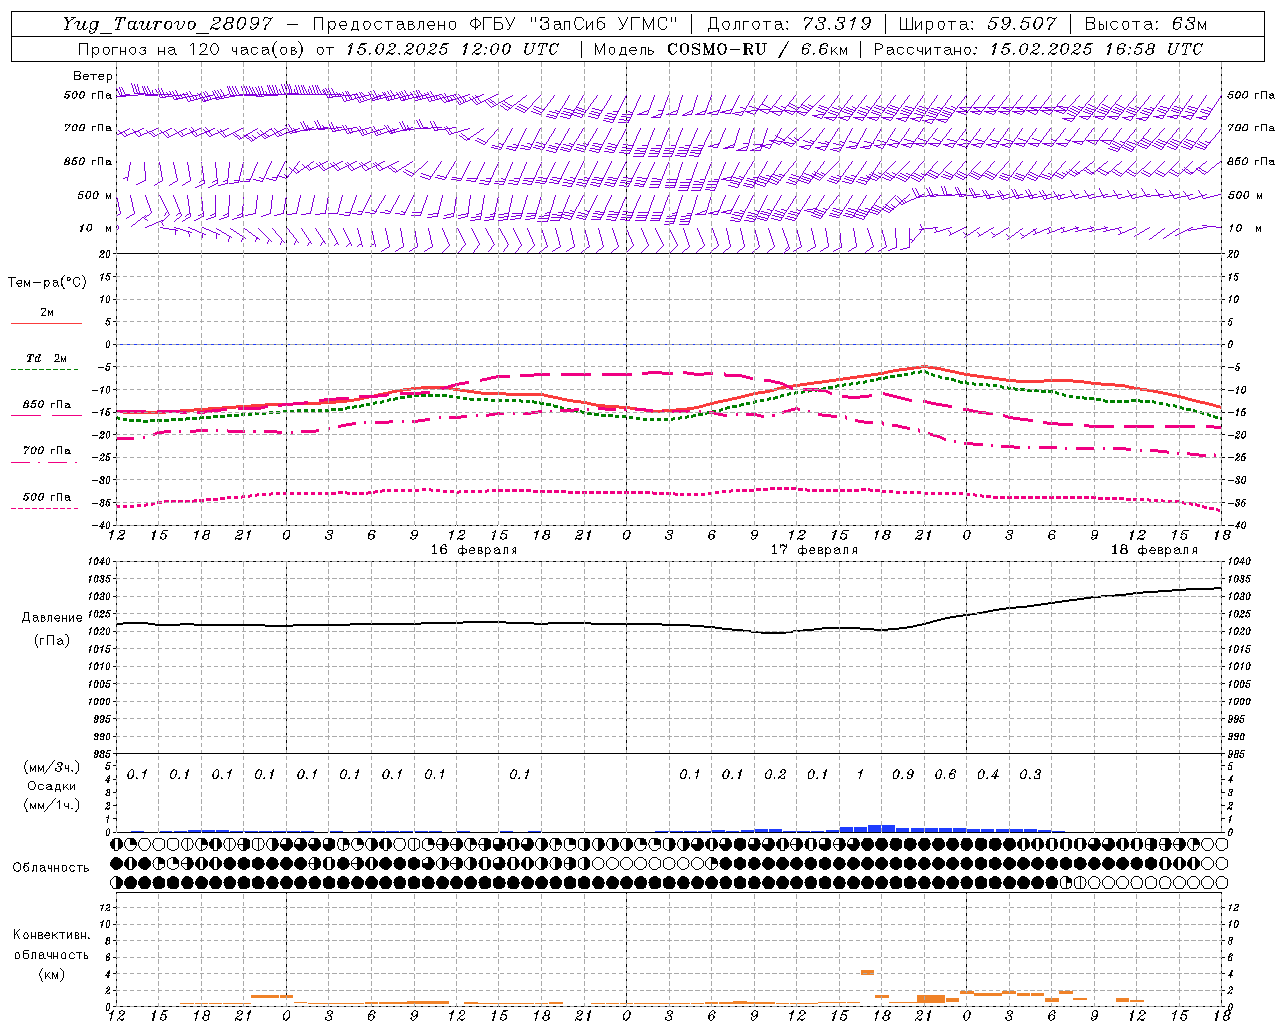The width and height of the screenshot is (1280, 1024).
Task: Click the Конвективн. convective cloud label
Action: [51, 935]
